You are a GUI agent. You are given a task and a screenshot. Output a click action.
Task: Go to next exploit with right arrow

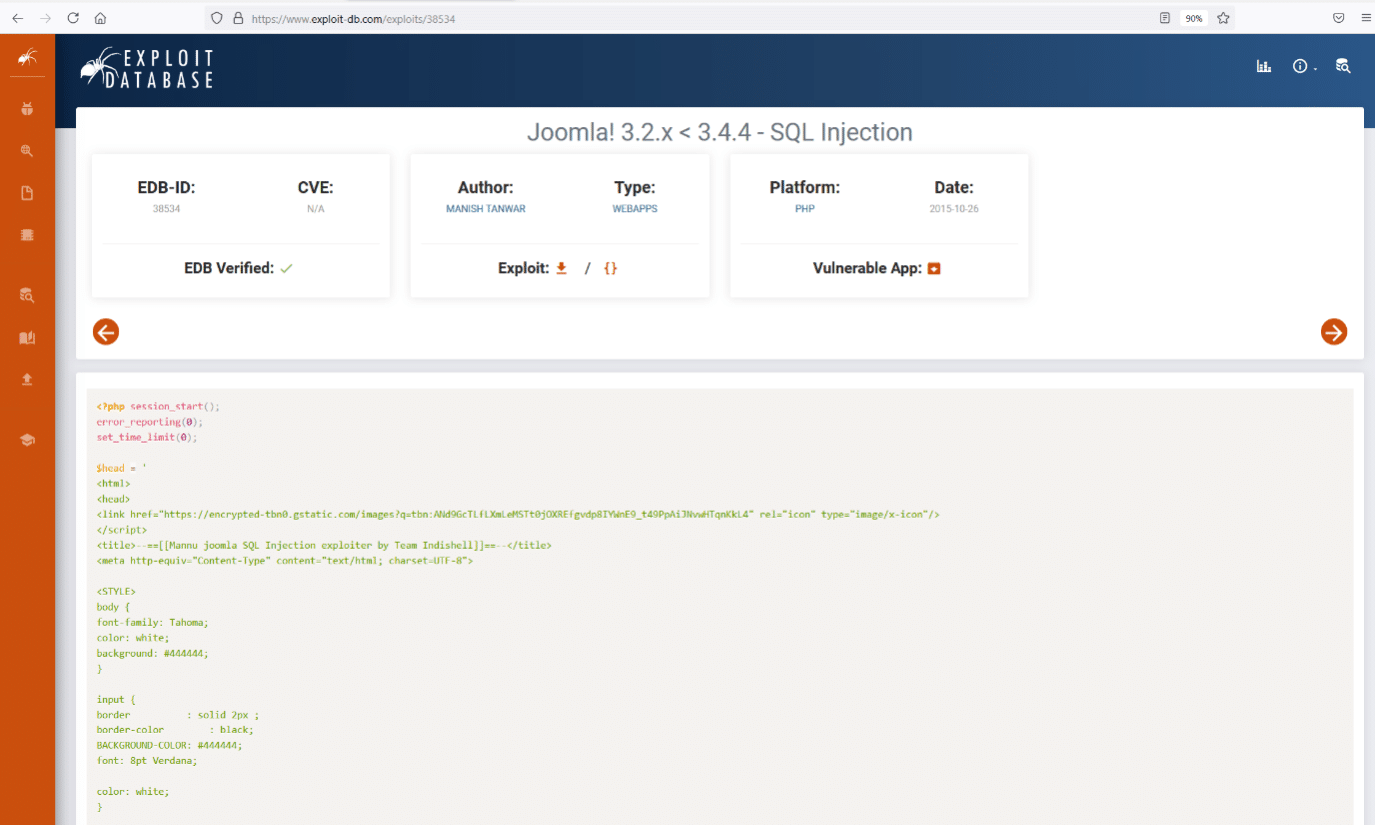(x=1333, y=332)
